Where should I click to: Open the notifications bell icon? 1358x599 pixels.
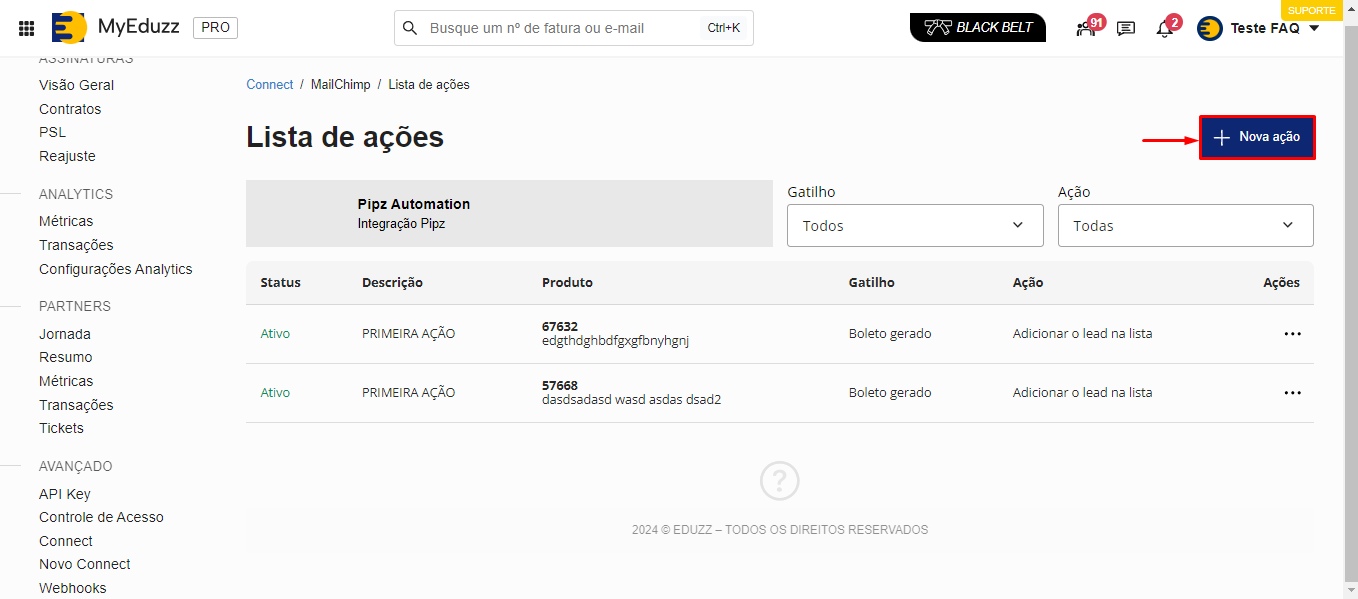click(1164, 28)
